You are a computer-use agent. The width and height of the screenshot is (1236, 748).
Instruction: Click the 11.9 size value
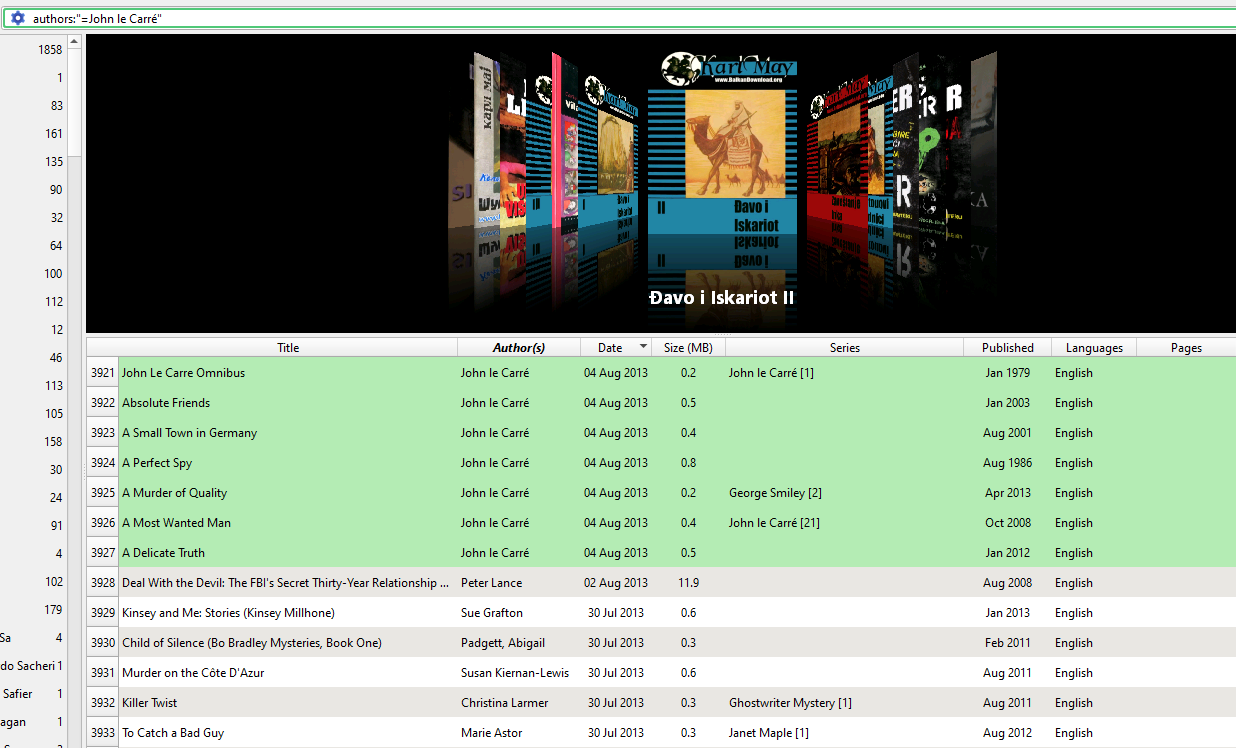(689, 583)
